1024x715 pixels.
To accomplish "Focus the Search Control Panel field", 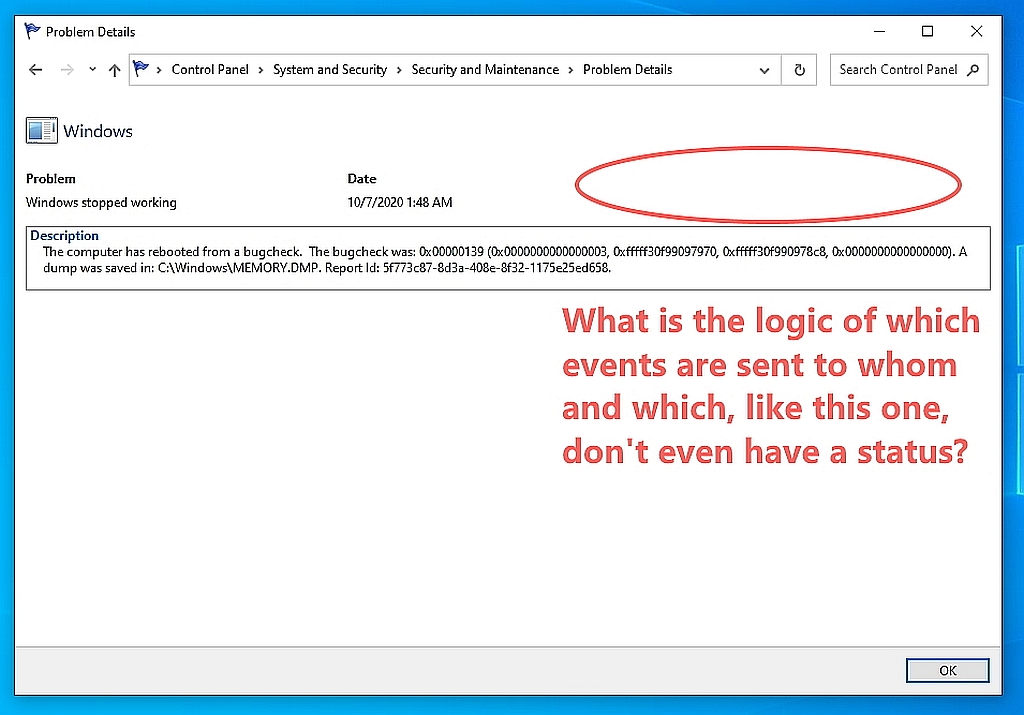I will tap(908, 70).
